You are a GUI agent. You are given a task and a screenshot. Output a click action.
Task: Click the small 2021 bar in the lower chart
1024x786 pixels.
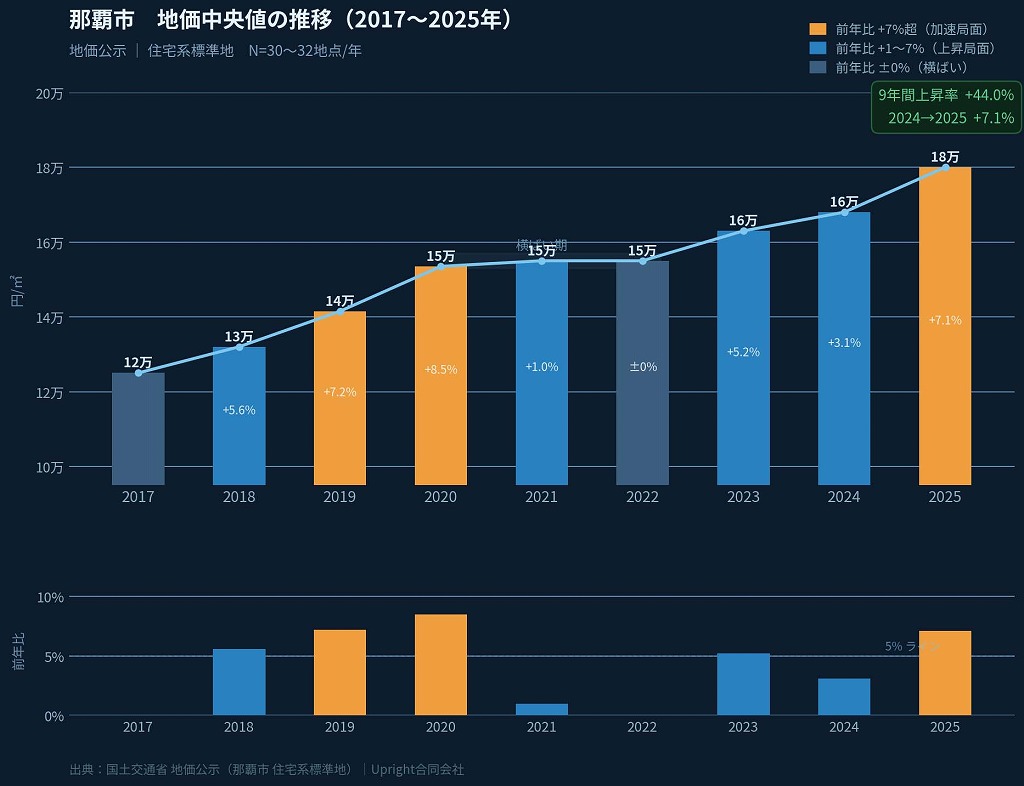(541, 709)
